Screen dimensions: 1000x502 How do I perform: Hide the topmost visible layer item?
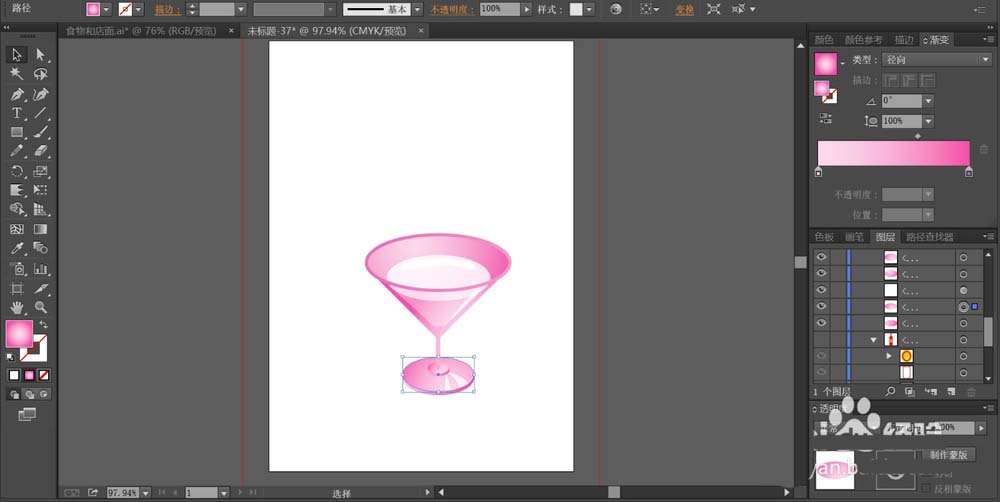[821, 257]
